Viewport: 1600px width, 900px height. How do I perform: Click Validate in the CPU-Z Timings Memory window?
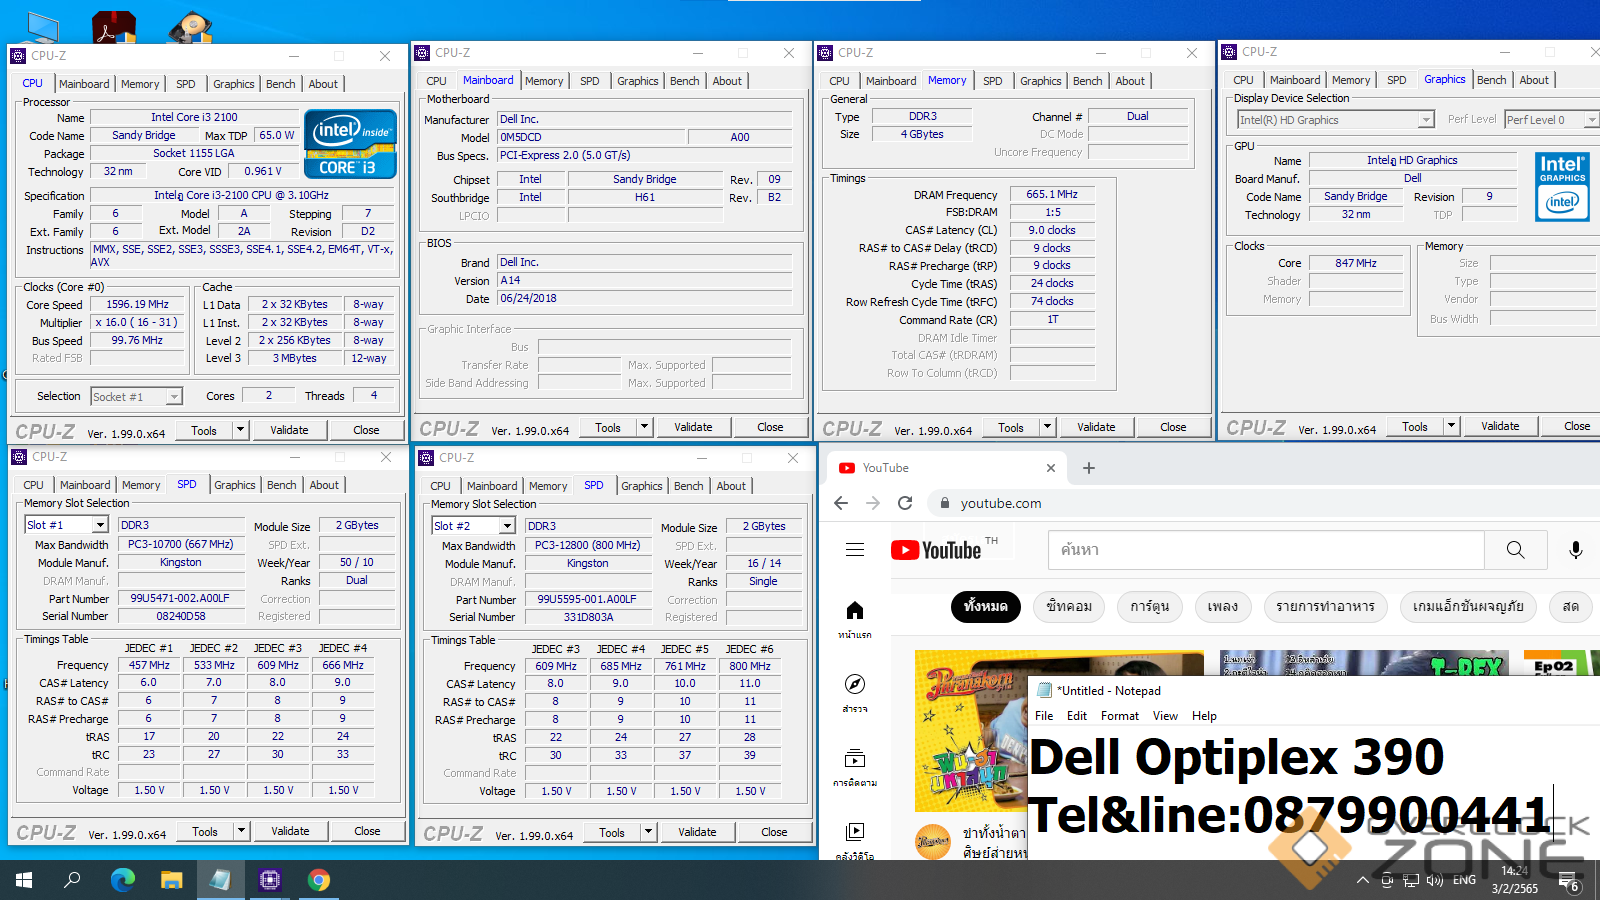[x=1096, y=427]
